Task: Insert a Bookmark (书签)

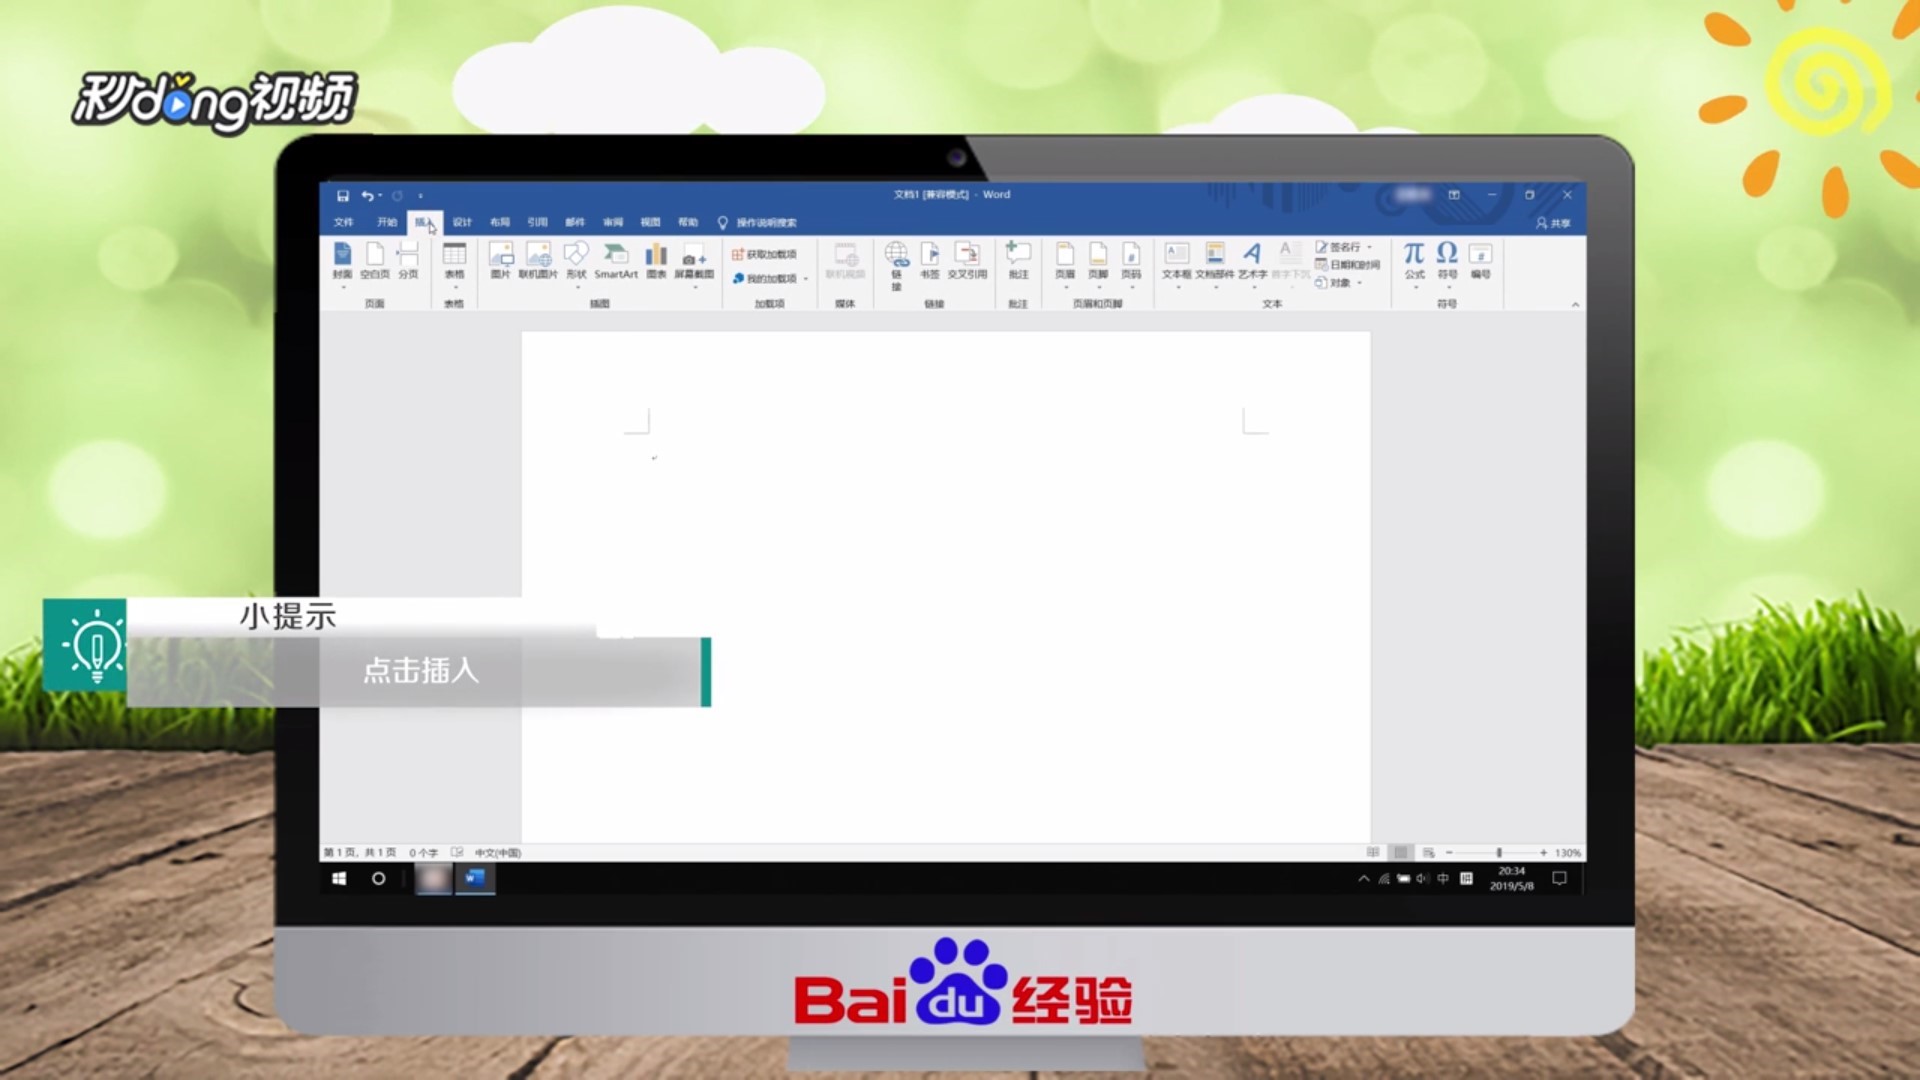Action: pyautogui.click(x=930, y=260)
